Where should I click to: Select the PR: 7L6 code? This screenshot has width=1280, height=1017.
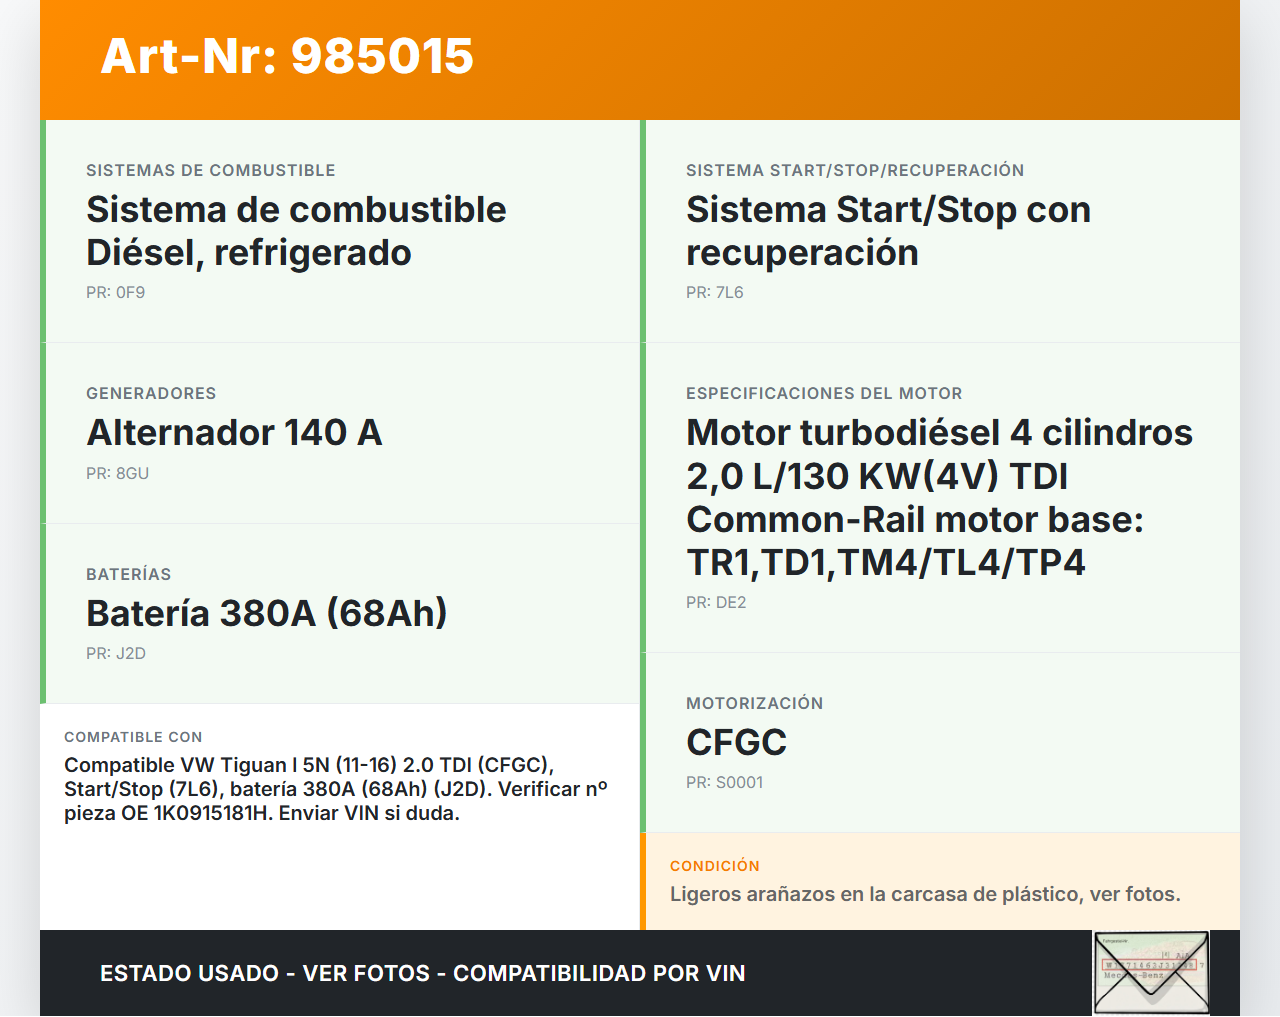click(715, 293)
